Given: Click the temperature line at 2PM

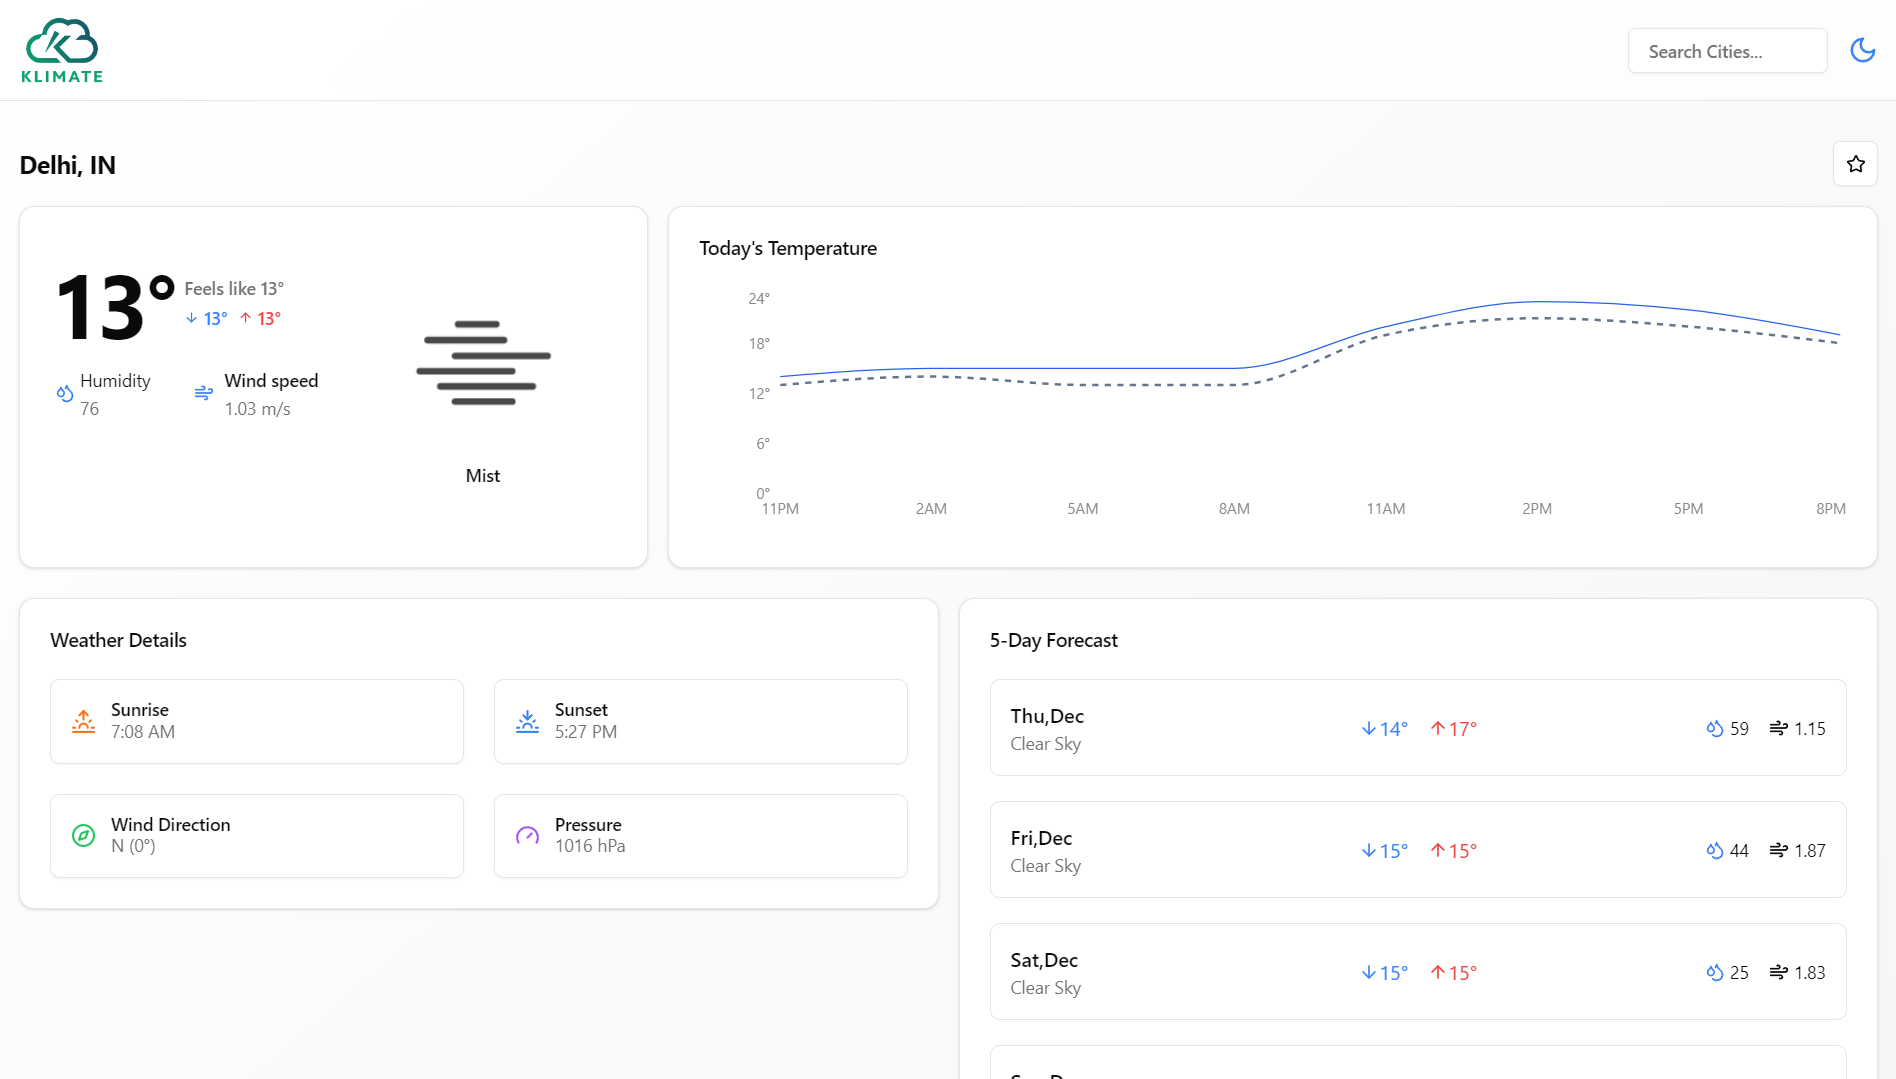Looking at the screenshot, I should click(x=1537, y=302).
